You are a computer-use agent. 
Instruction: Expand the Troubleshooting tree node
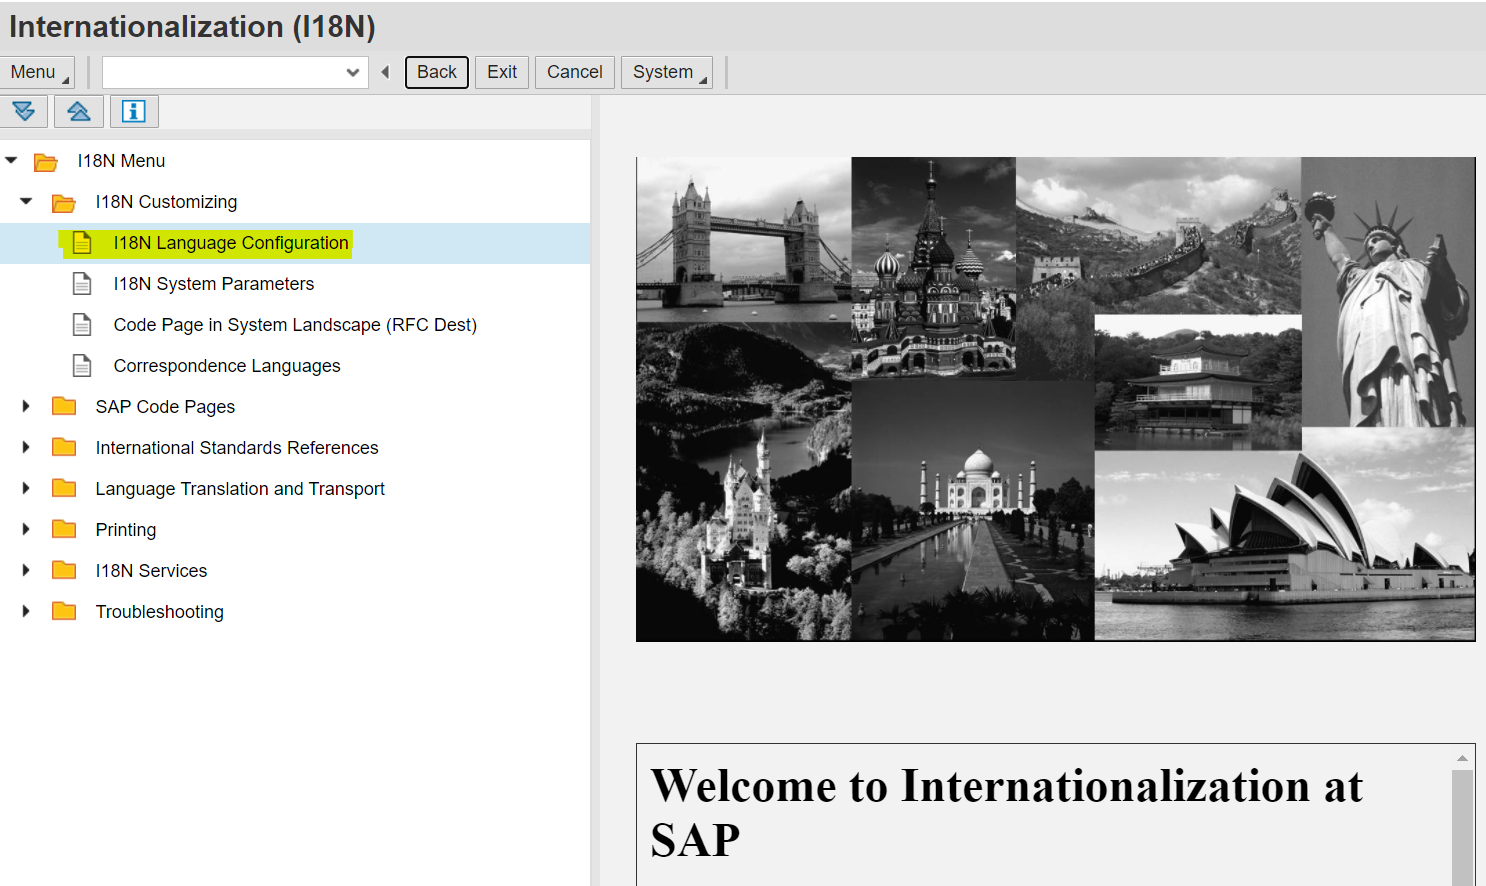24,611
